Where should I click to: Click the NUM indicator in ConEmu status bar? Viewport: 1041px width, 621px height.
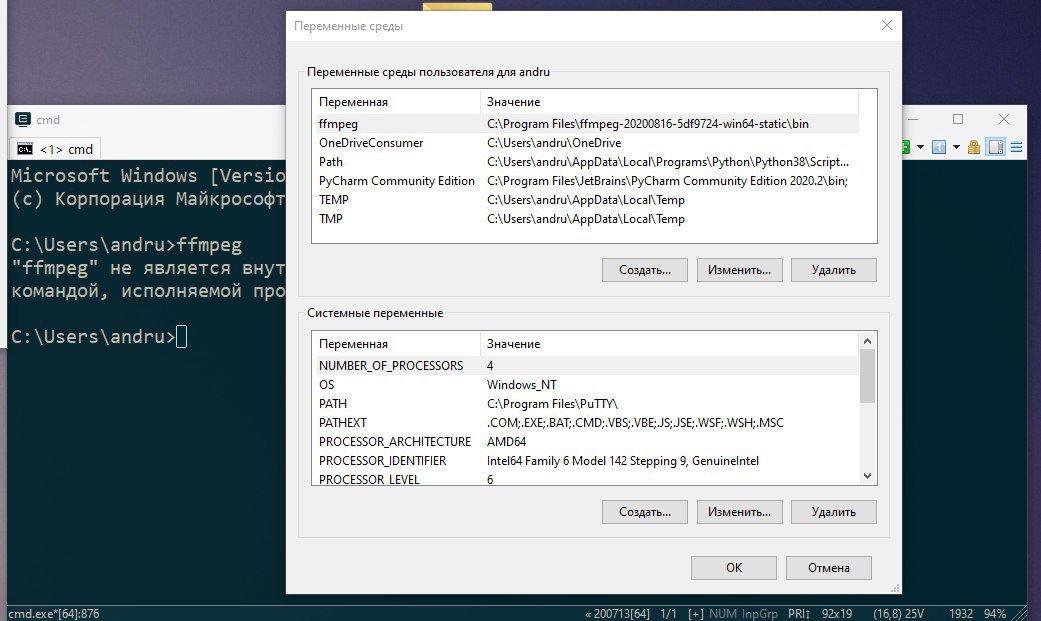click(722, 614)
